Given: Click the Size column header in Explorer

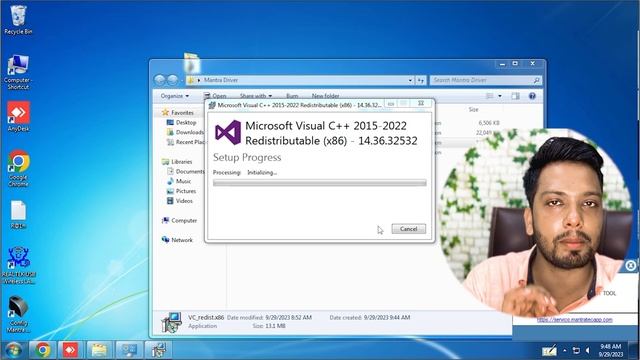Looking at the screenshot, I should [473, 109].
